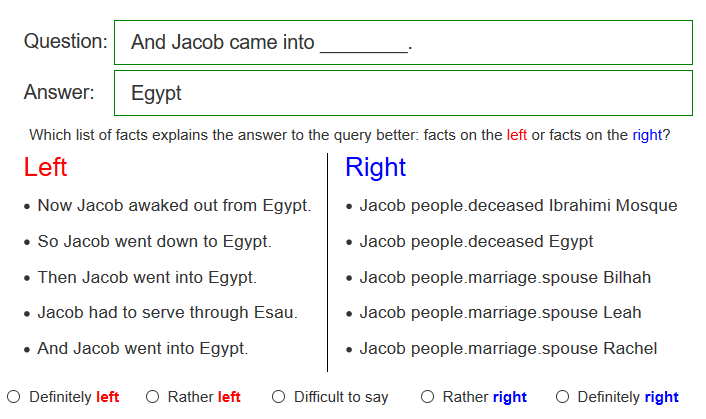The width and height of the screenshot is (706, 419).
Task: Click the "Jacob people.deceased Egypt" fact
Action: (x=476, y=242)
